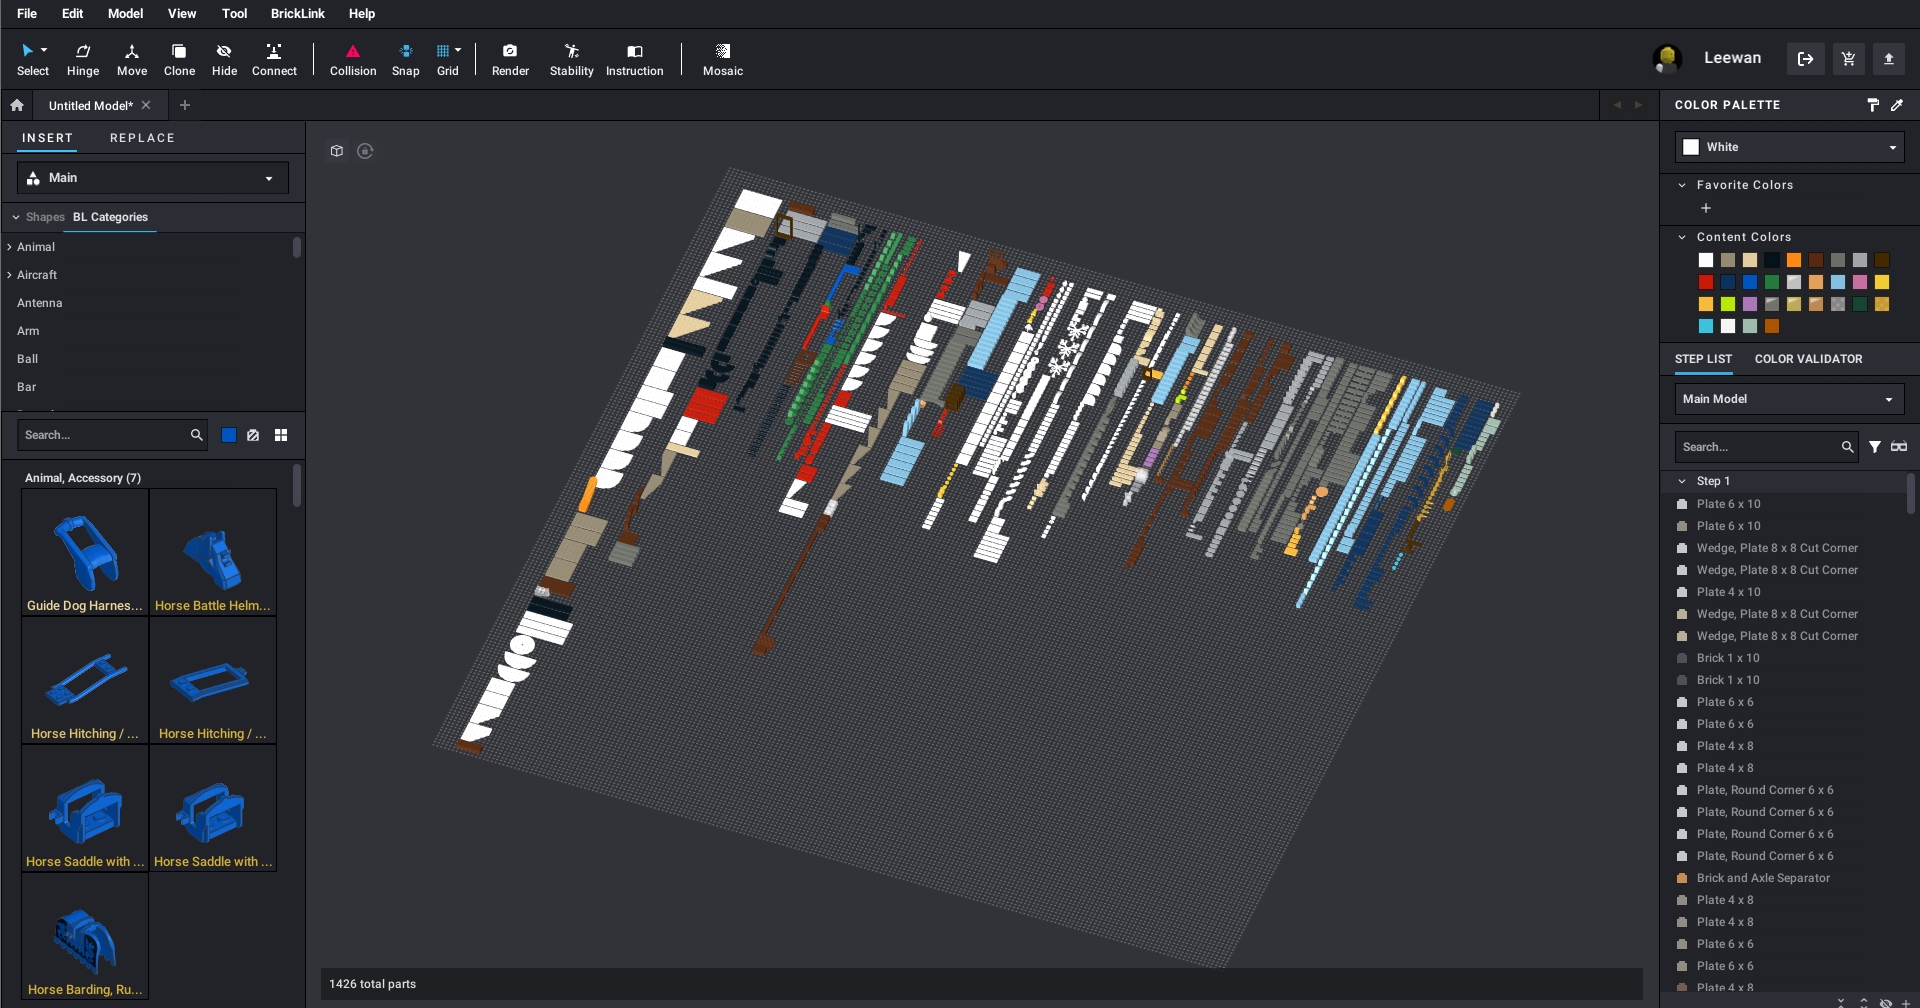This screenshot has height=1008, width=1920.
Task: Open the BrickLink menu
Action: click(x=297, y=14)
